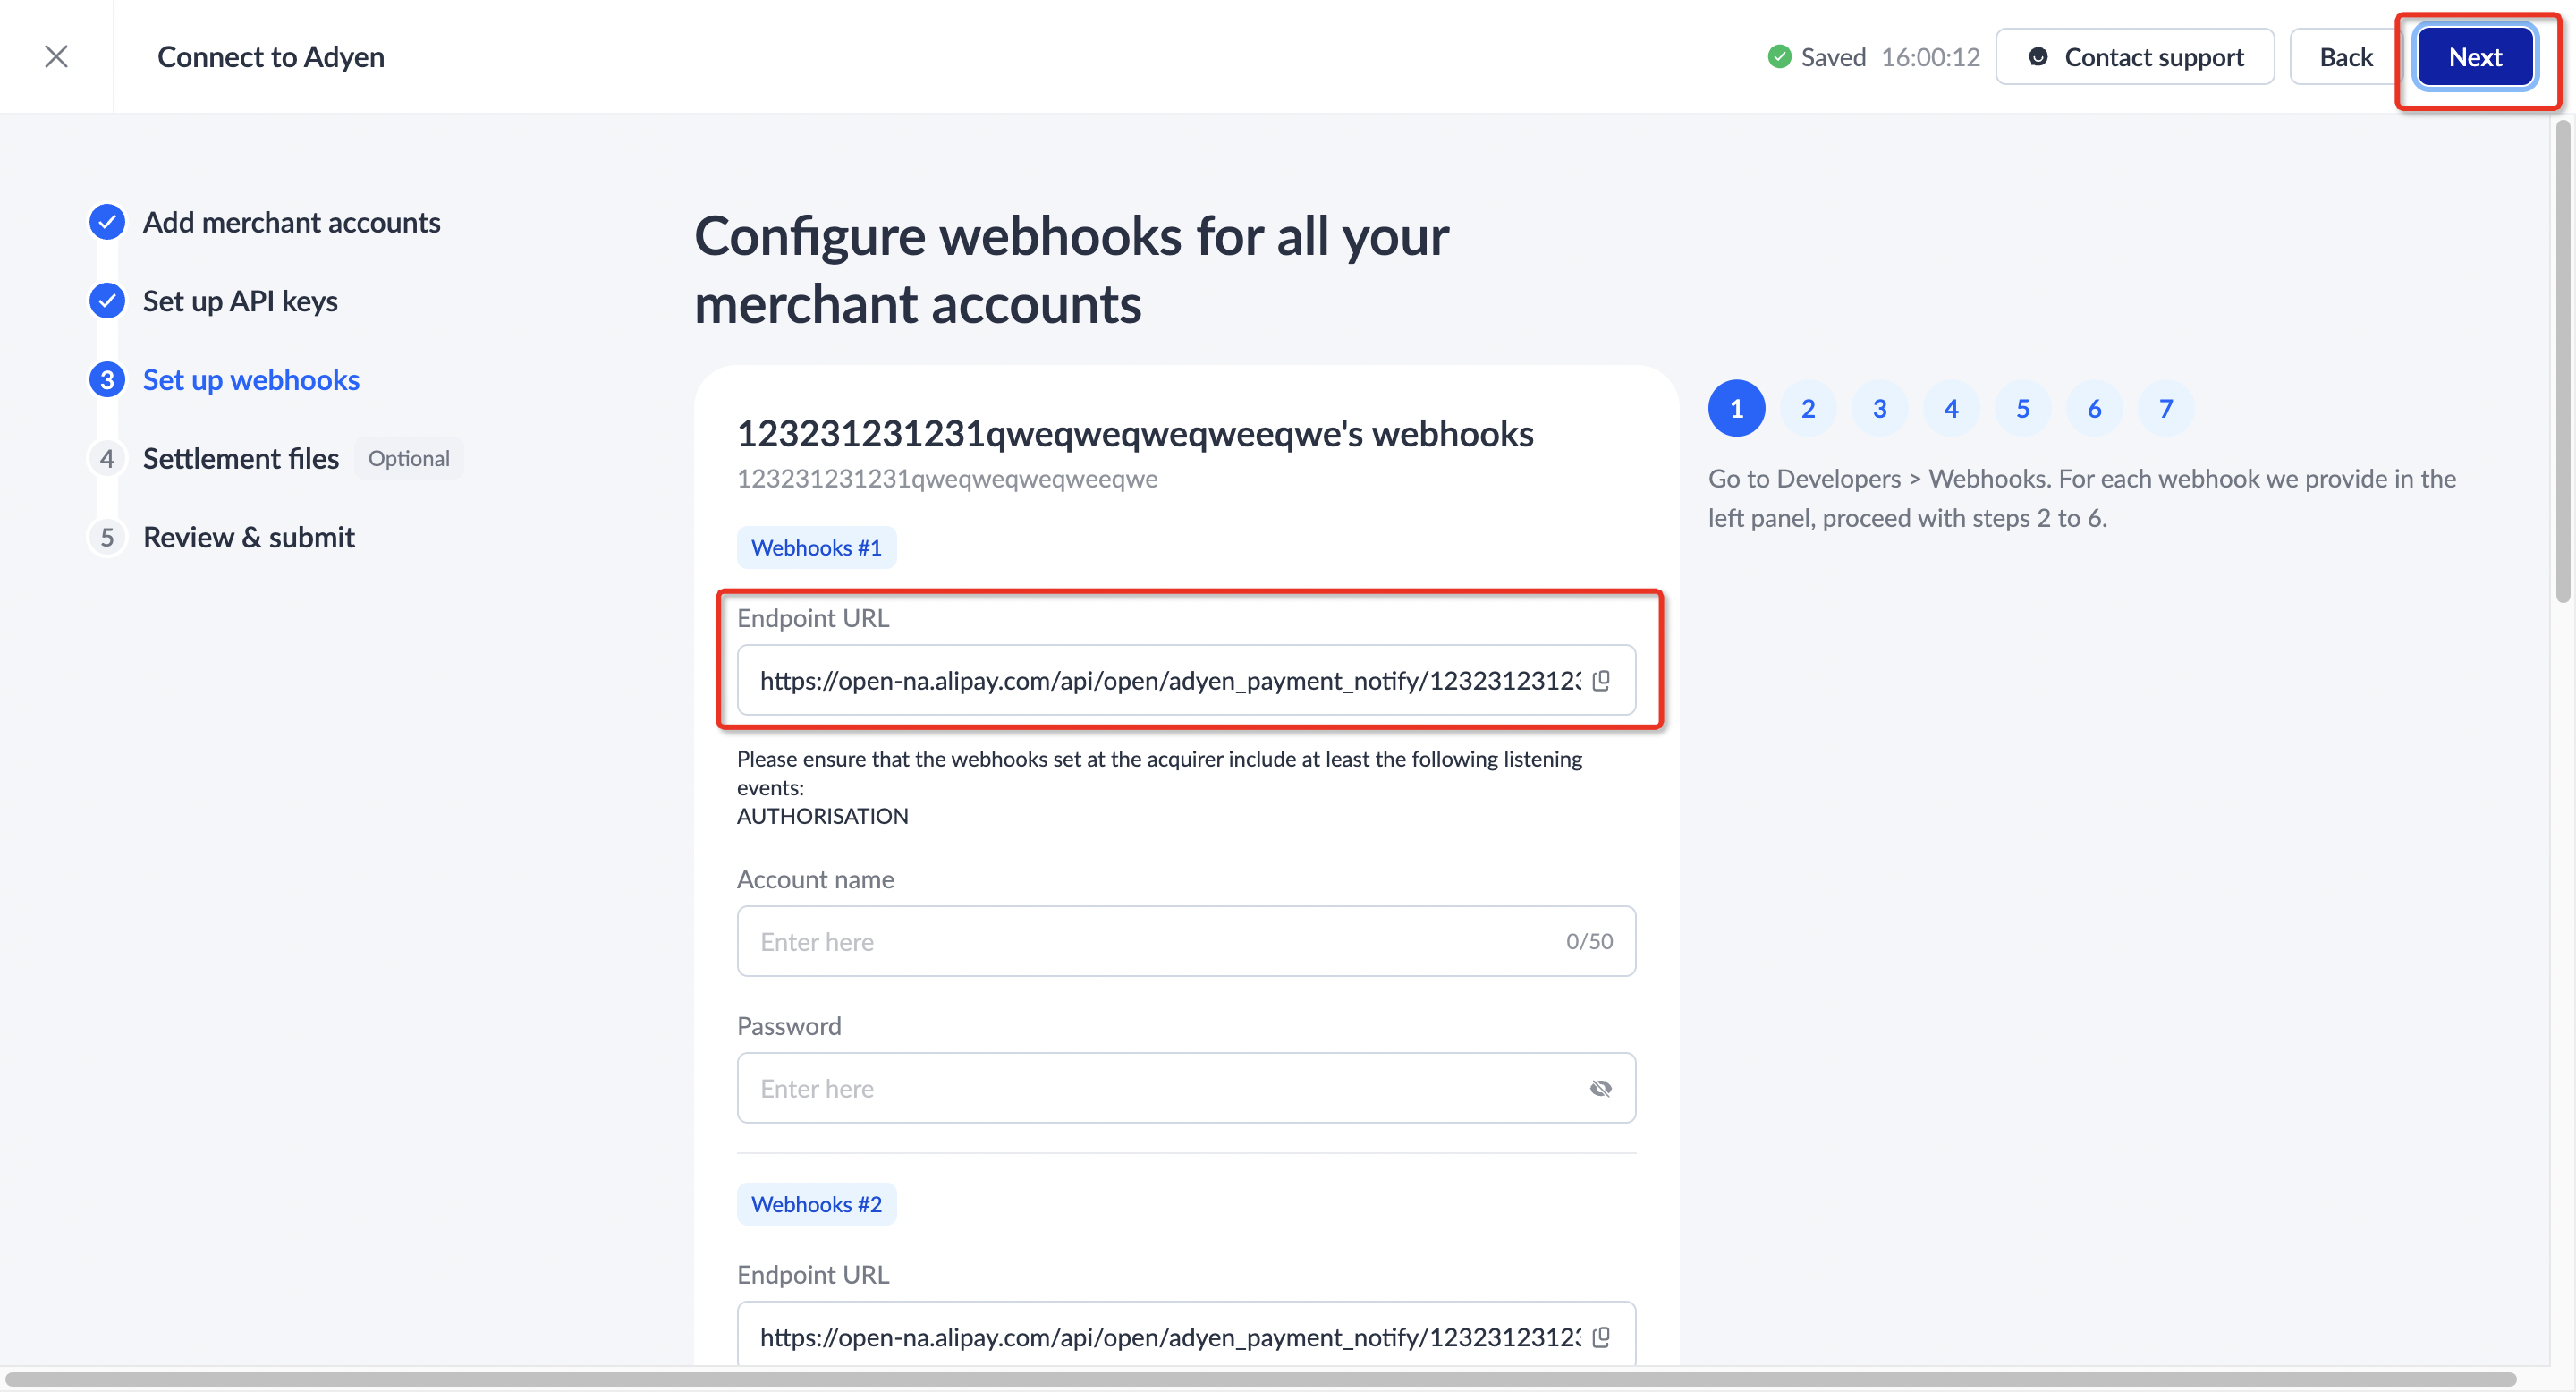Copy the Webhooks #1 endpoint URL
The image size is (2576, 1392).
[1601, 680]
